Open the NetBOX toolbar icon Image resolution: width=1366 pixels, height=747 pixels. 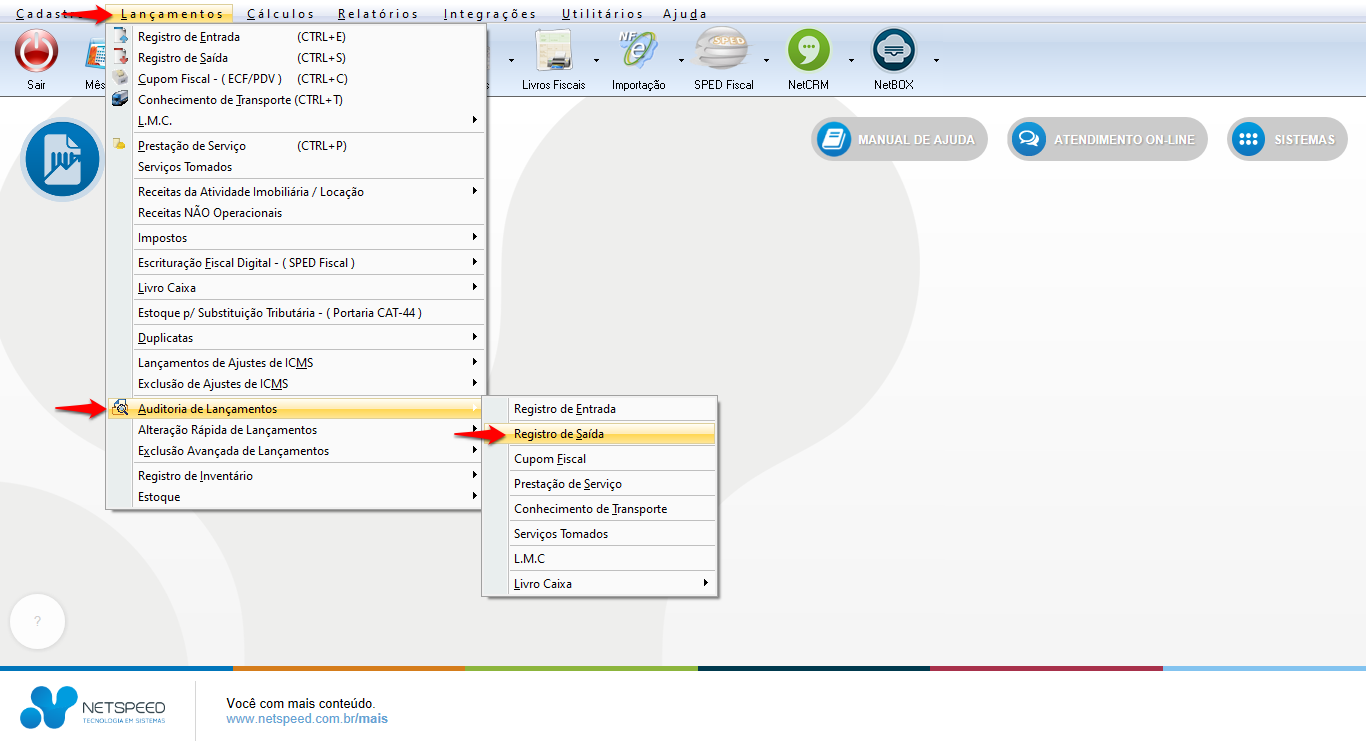pos(893,52)
